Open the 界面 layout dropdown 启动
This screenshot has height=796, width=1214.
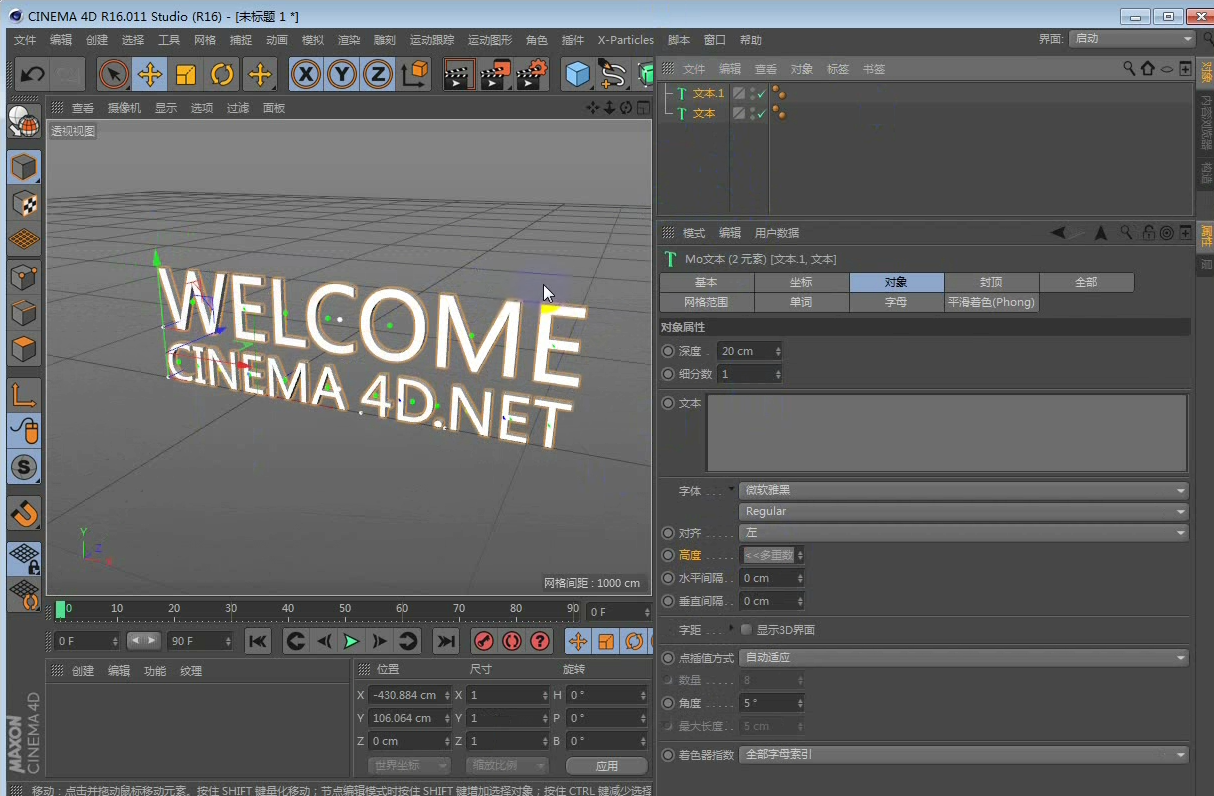1133,39
